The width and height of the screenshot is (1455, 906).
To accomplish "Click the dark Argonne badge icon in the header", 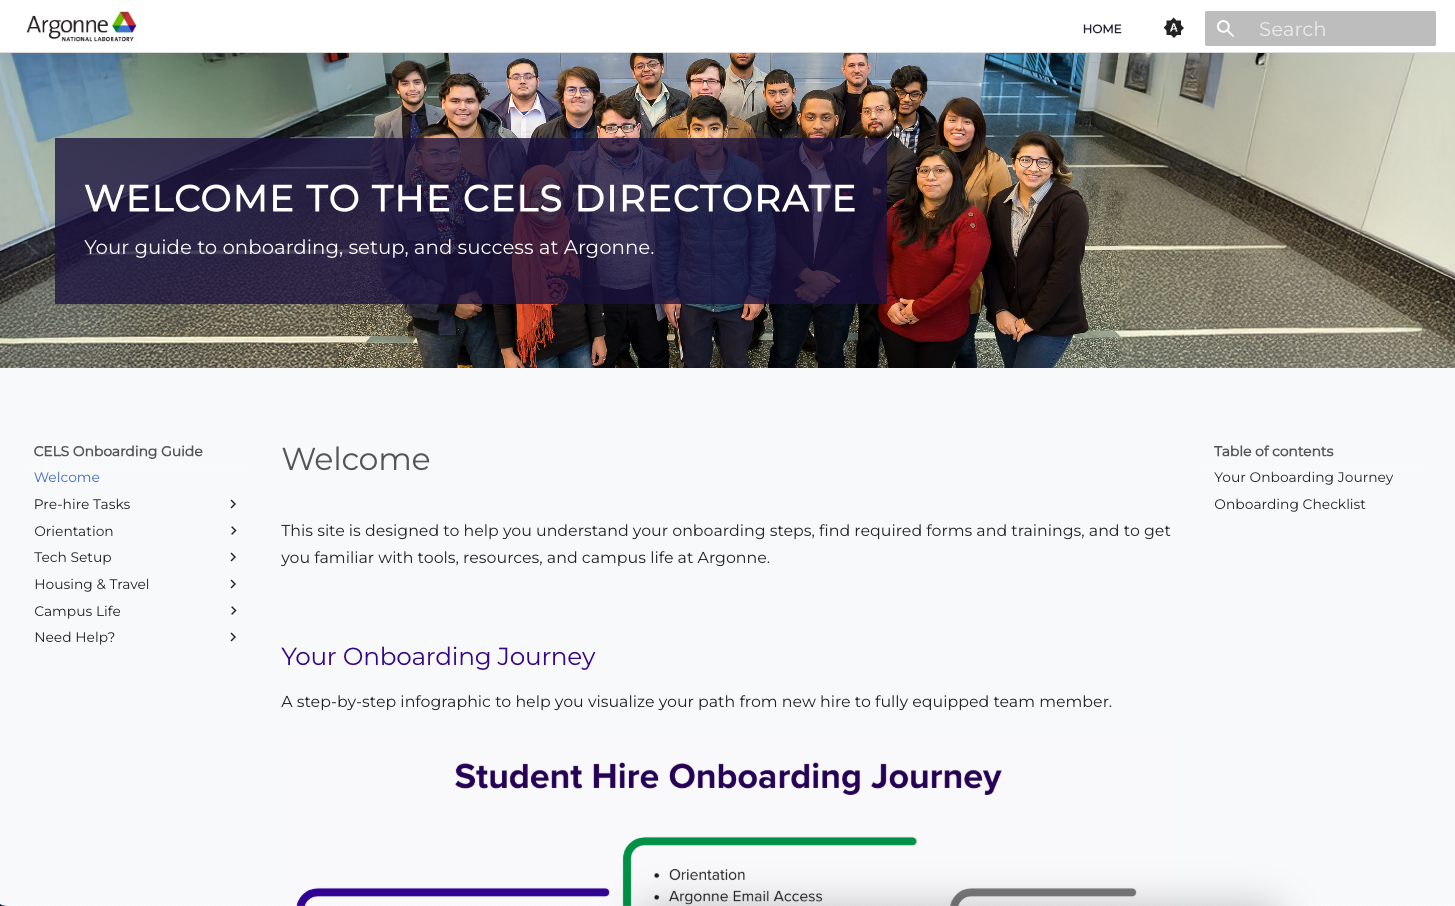I will (x=1172, y=28).
